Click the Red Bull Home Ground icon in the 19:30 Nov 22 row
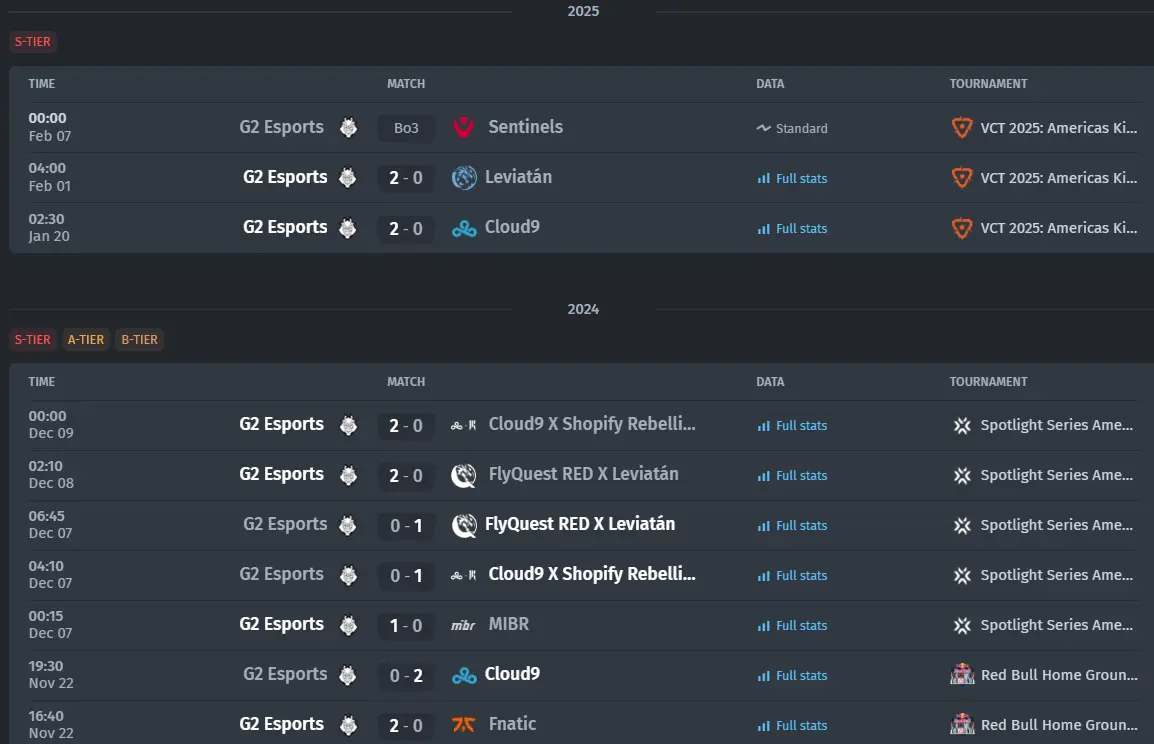Screen dimensions: 1154x744 pyautogui.click(x=962, y=675)
